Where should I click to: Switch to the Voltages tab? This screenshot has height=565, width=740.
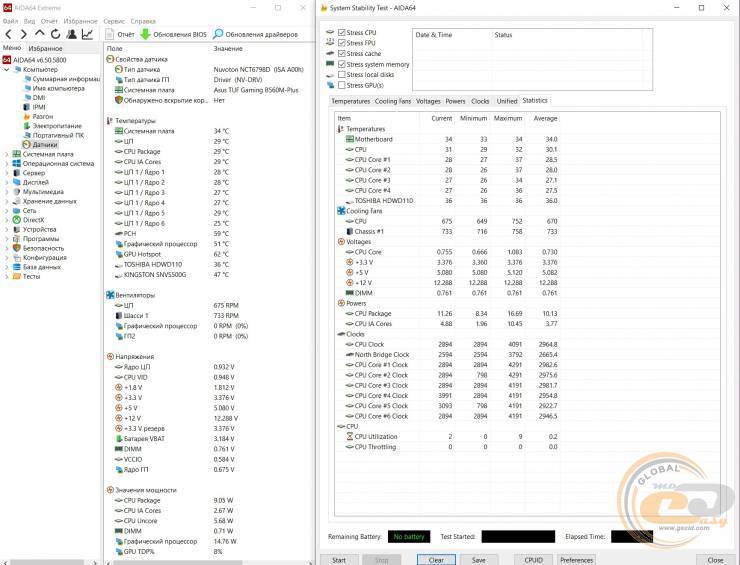[428, 101]
